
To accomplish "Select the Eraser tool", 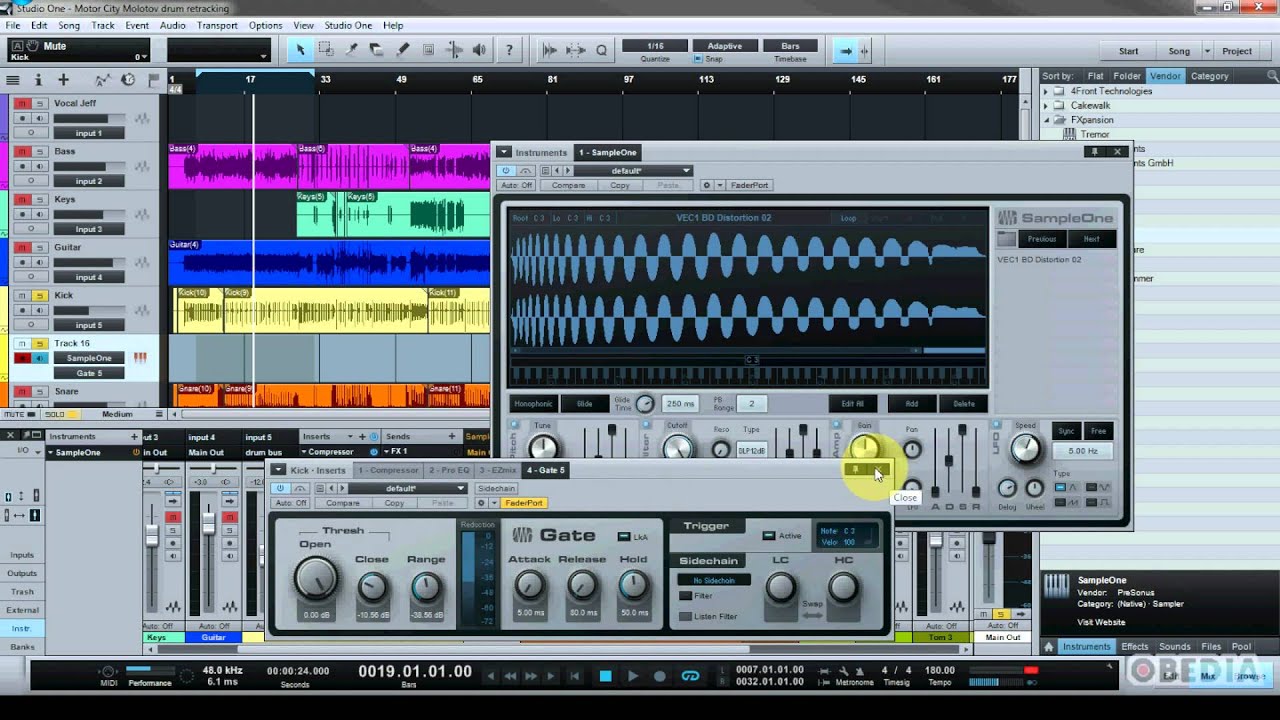I will click(x=377, y=49).
